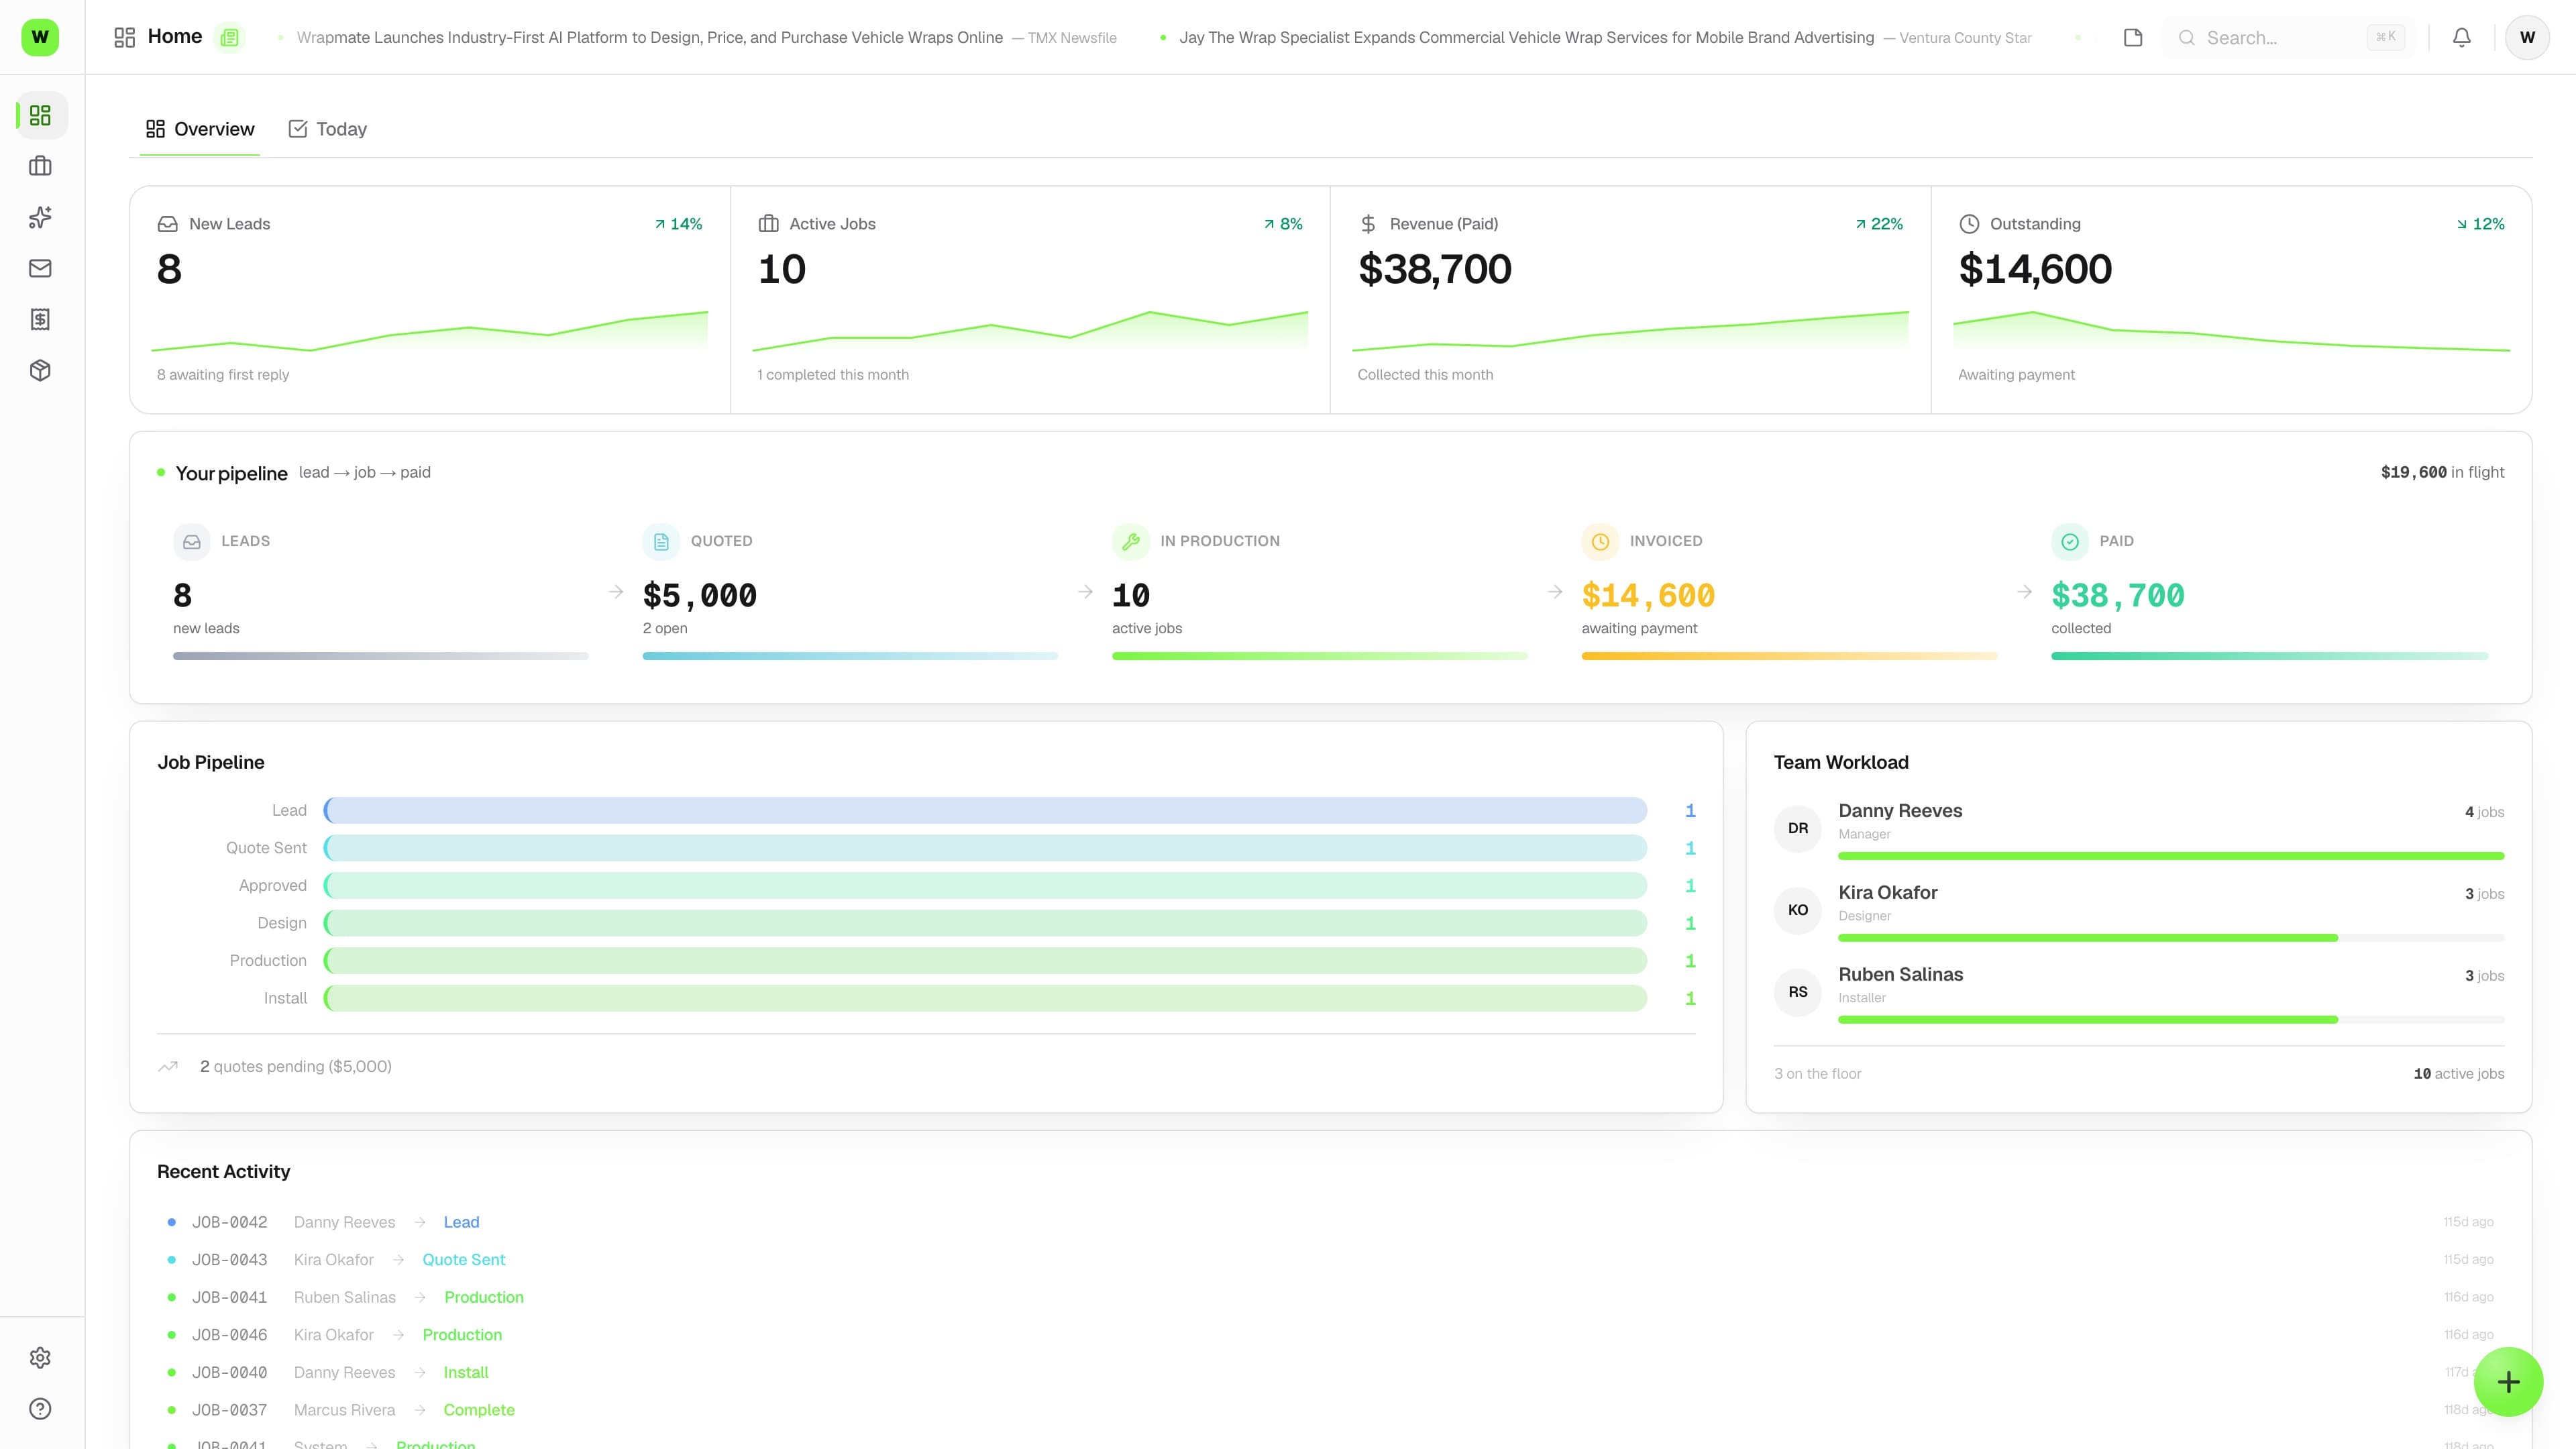Open the notifications bell
2576x1449 pixels.
2462,37
